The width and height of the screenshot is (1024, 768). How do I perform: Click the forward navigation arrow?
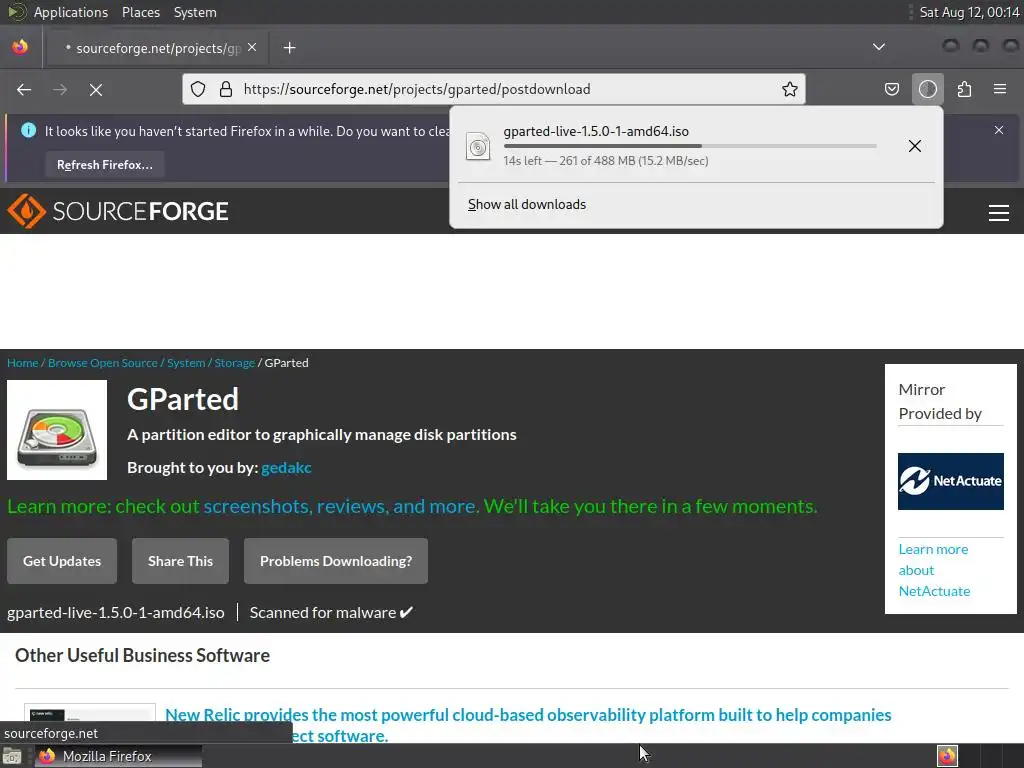coord(60,89)
